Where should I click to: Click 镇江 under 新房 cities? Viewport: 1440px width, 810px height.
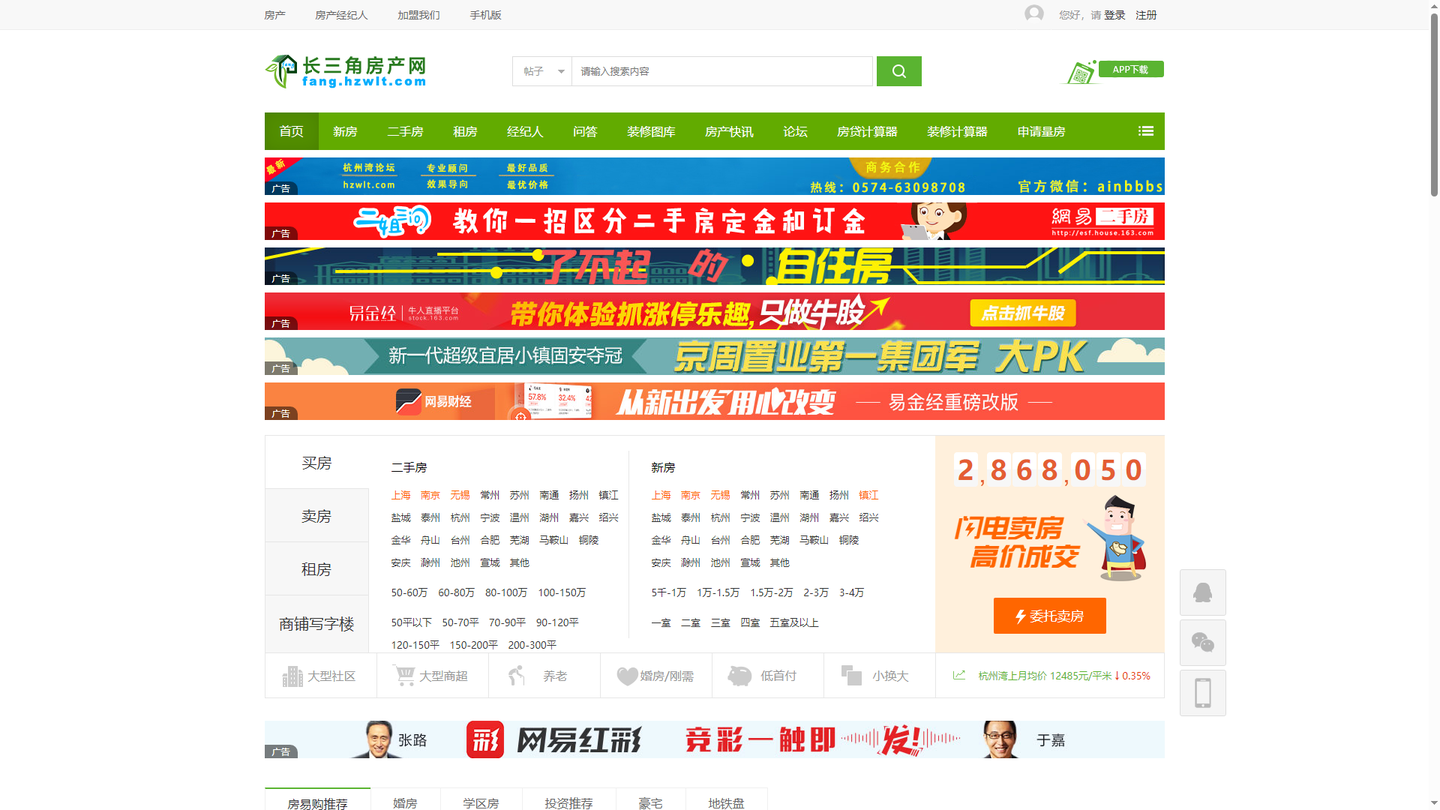[x=868, y=495]
